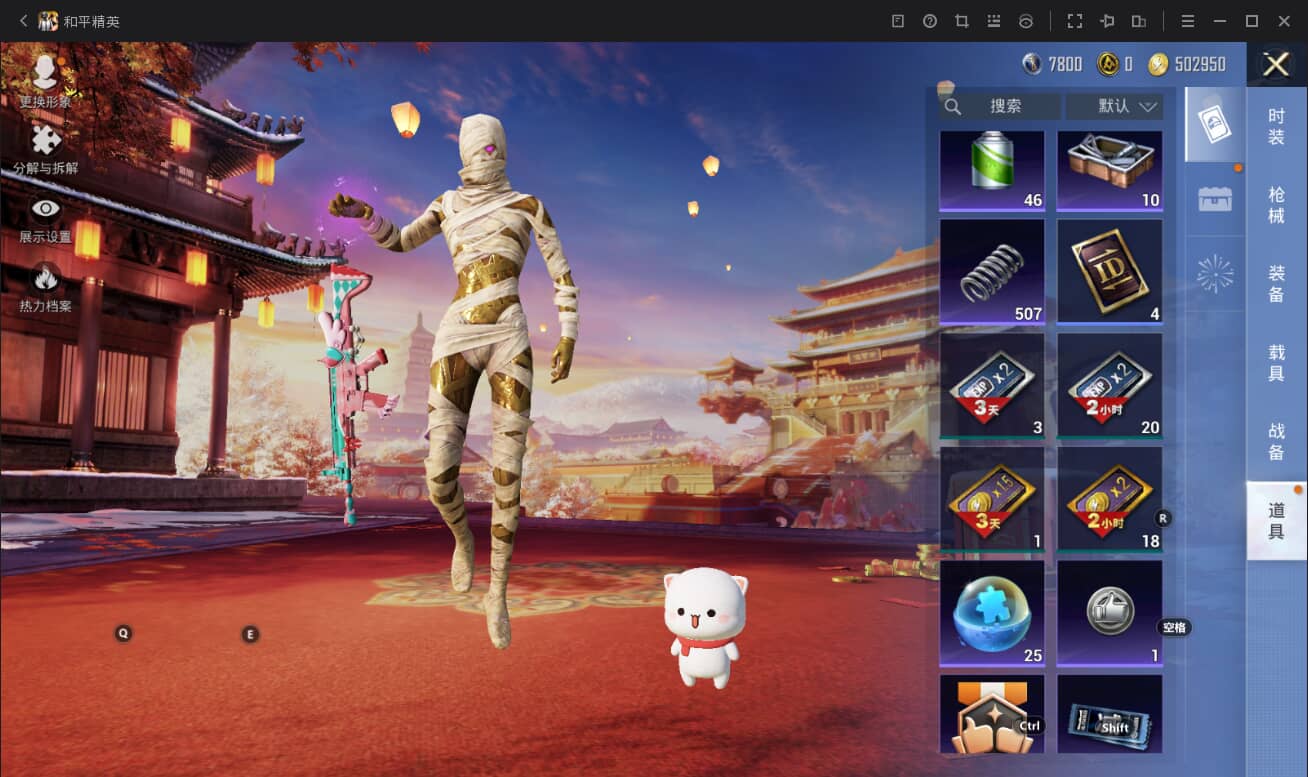Open the emulator hamburger menu
The height and width of the screenshot is (777, 1308).
click(x=1188, y=21)
